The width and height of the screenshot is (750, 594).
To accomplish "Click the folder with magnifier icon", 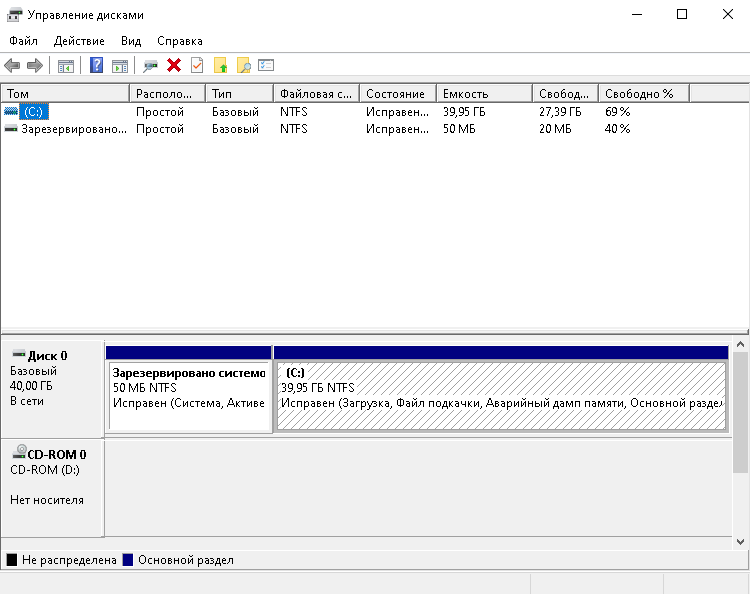I will point(243,66).
